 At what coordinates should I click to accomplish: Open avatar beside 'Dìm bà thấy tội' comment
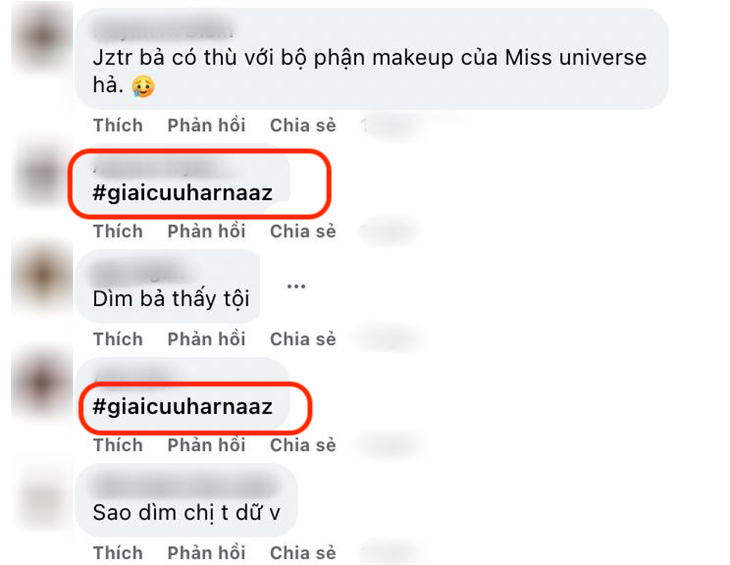[x=41, y=276]
